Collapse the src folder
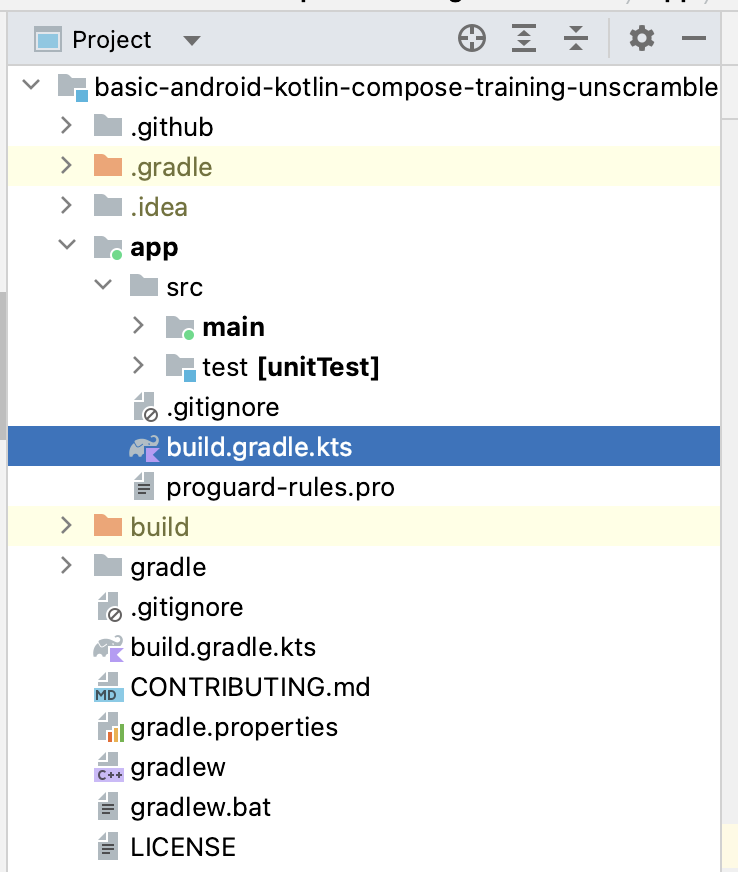 click(x=102, y=286)
